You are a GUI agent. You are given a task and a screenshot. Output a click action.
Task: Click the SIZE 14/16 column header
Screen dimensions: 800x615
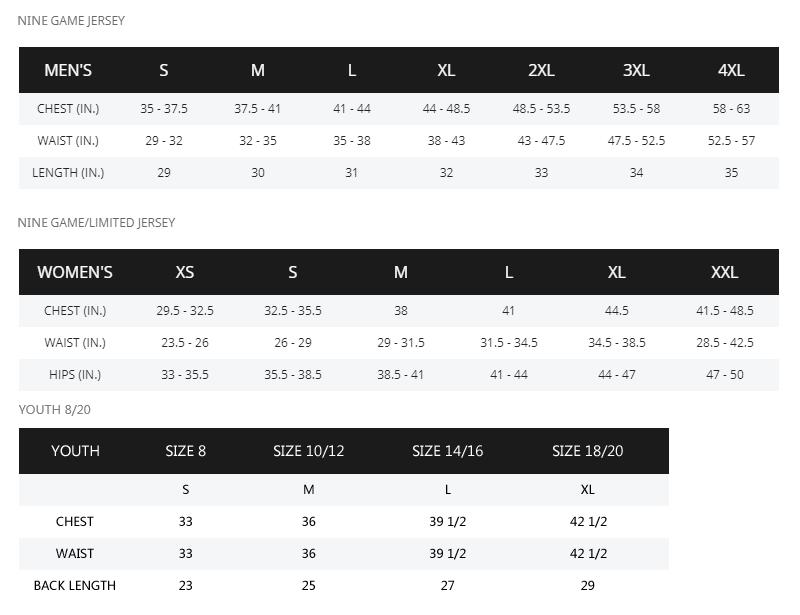(x=447, y=450)
